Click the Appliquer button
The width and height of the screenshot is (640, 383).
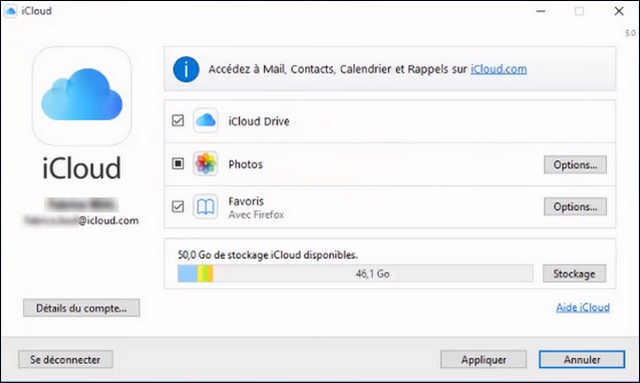point(483,360)
